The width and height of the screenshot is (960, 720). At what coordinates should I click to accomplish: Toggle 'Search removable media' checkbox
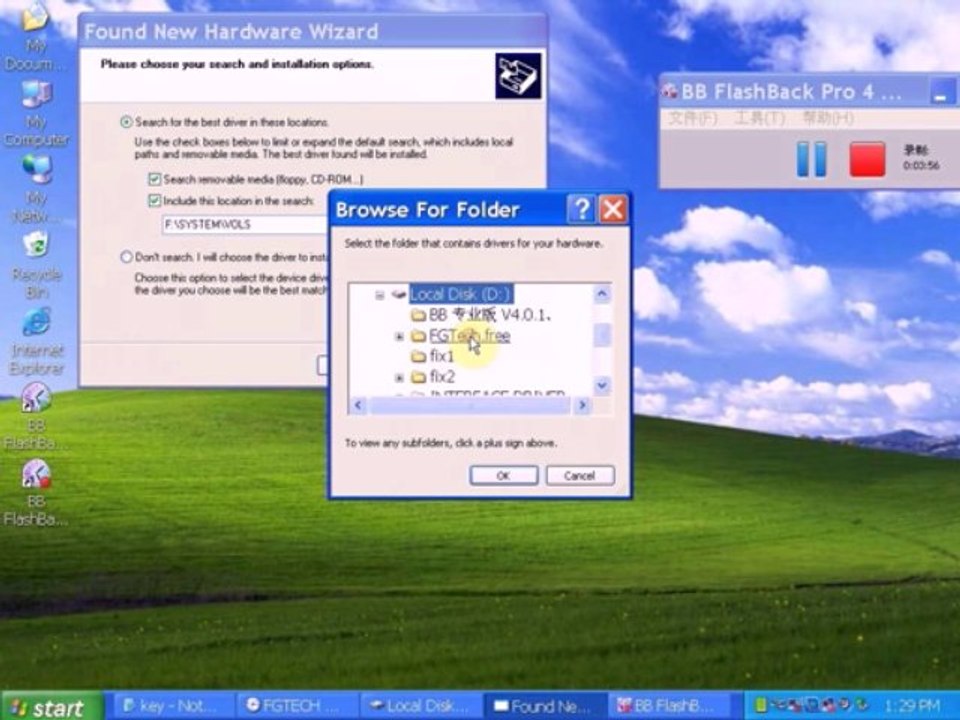[x=154, y=179]
